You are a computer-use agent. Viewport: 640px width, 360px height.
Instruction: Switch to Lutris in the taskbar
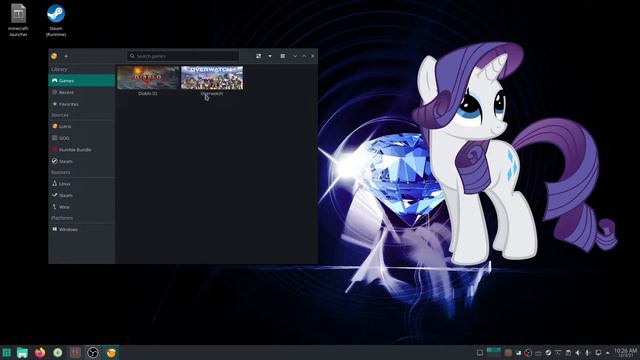pos(111,353)
